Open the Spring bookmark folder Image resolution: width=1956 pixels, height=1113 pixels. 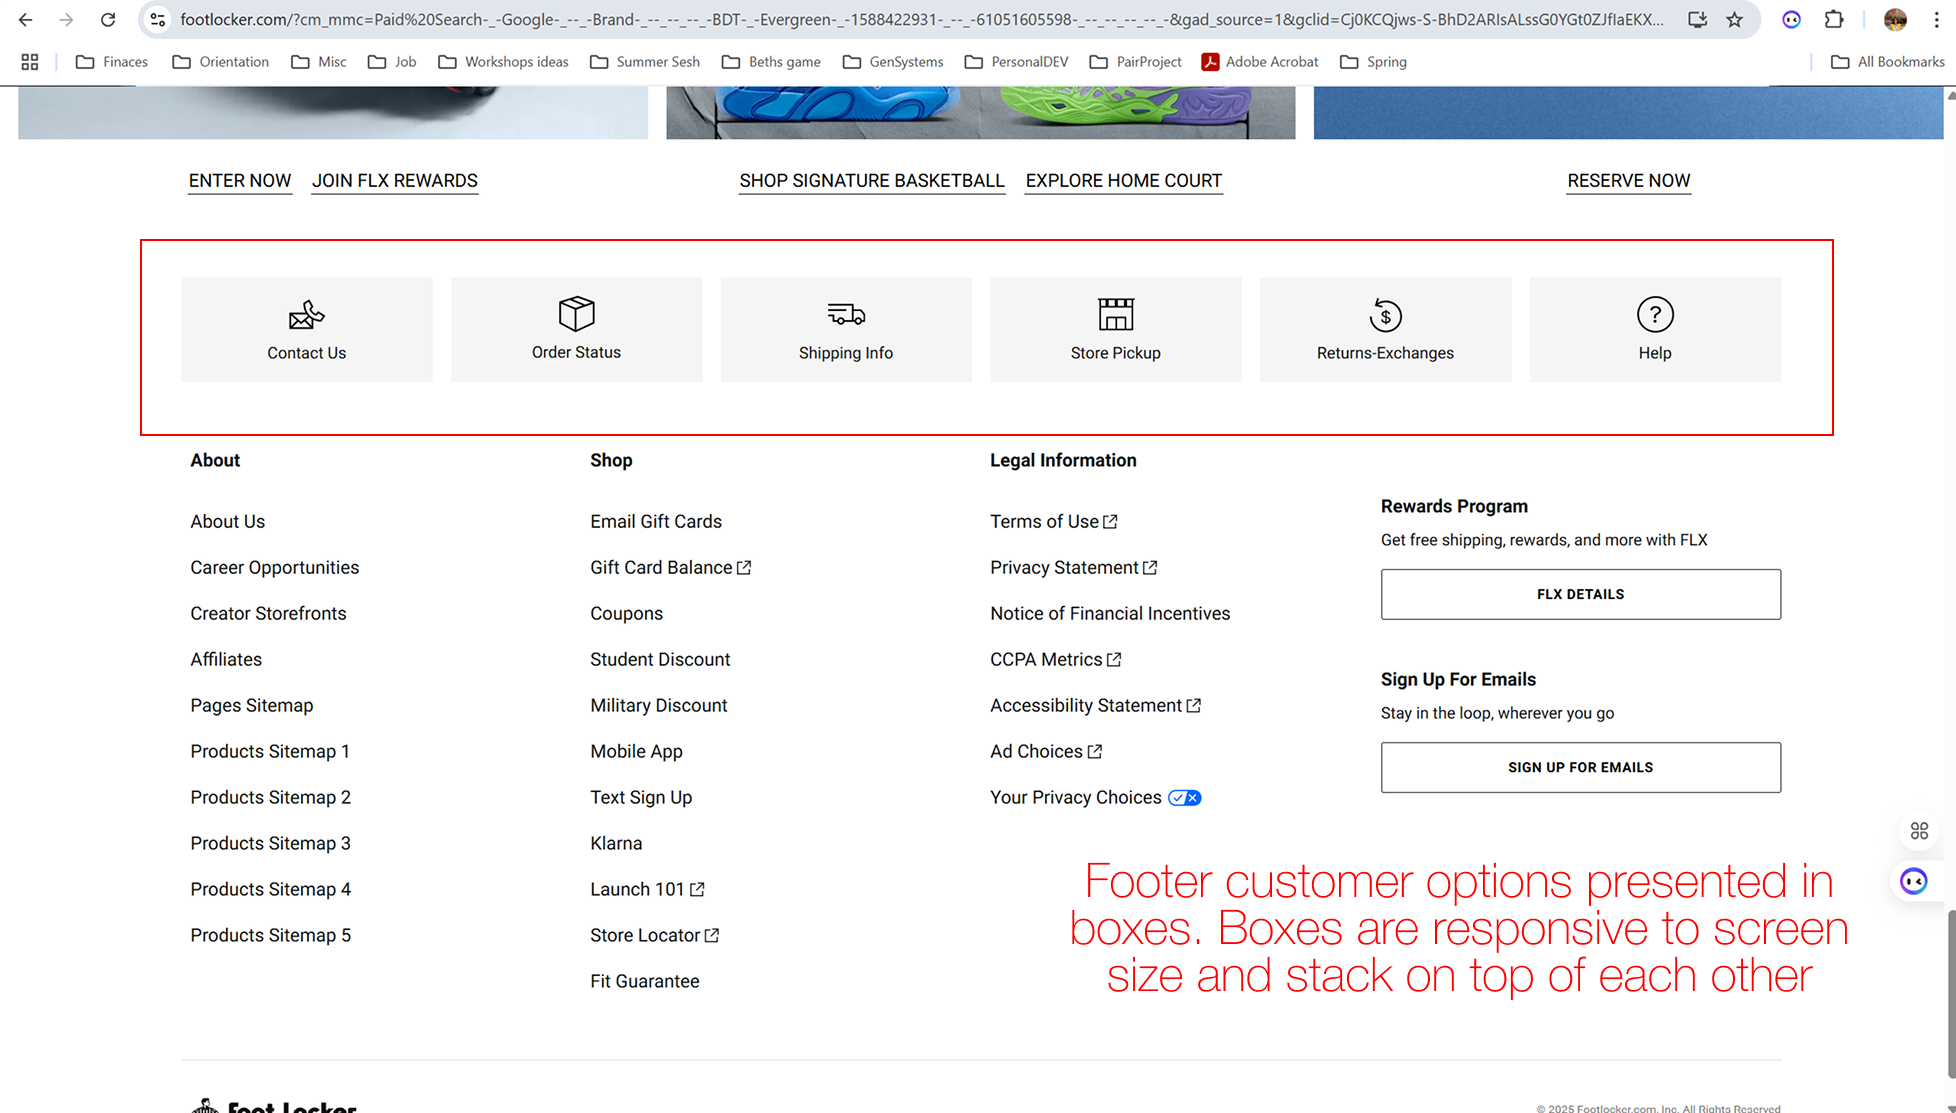coord(1373,62)
